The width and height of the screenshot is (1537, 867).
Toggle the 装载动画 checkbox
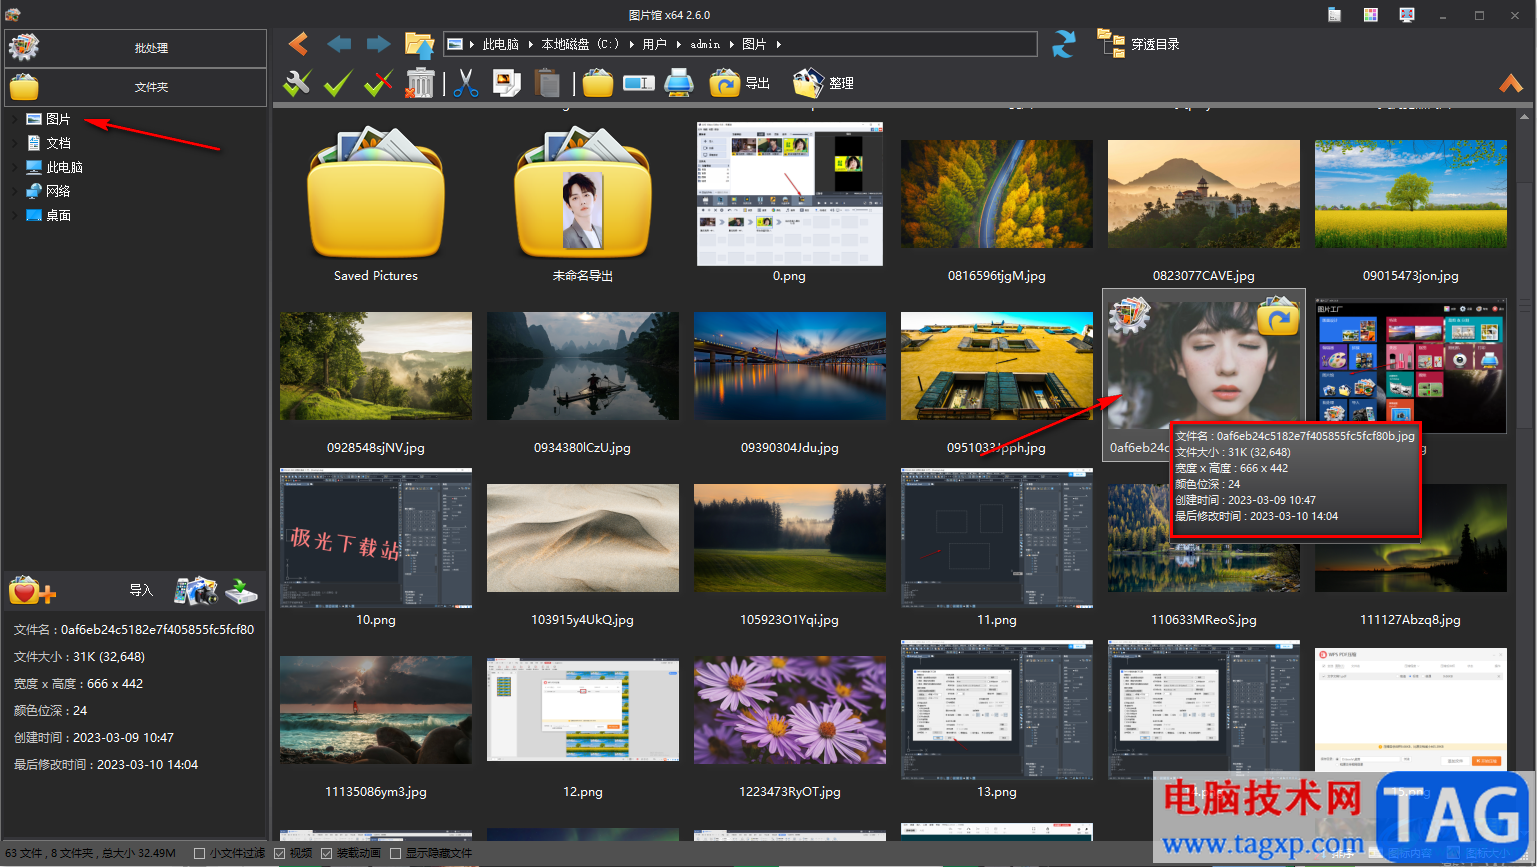(326, 853)
